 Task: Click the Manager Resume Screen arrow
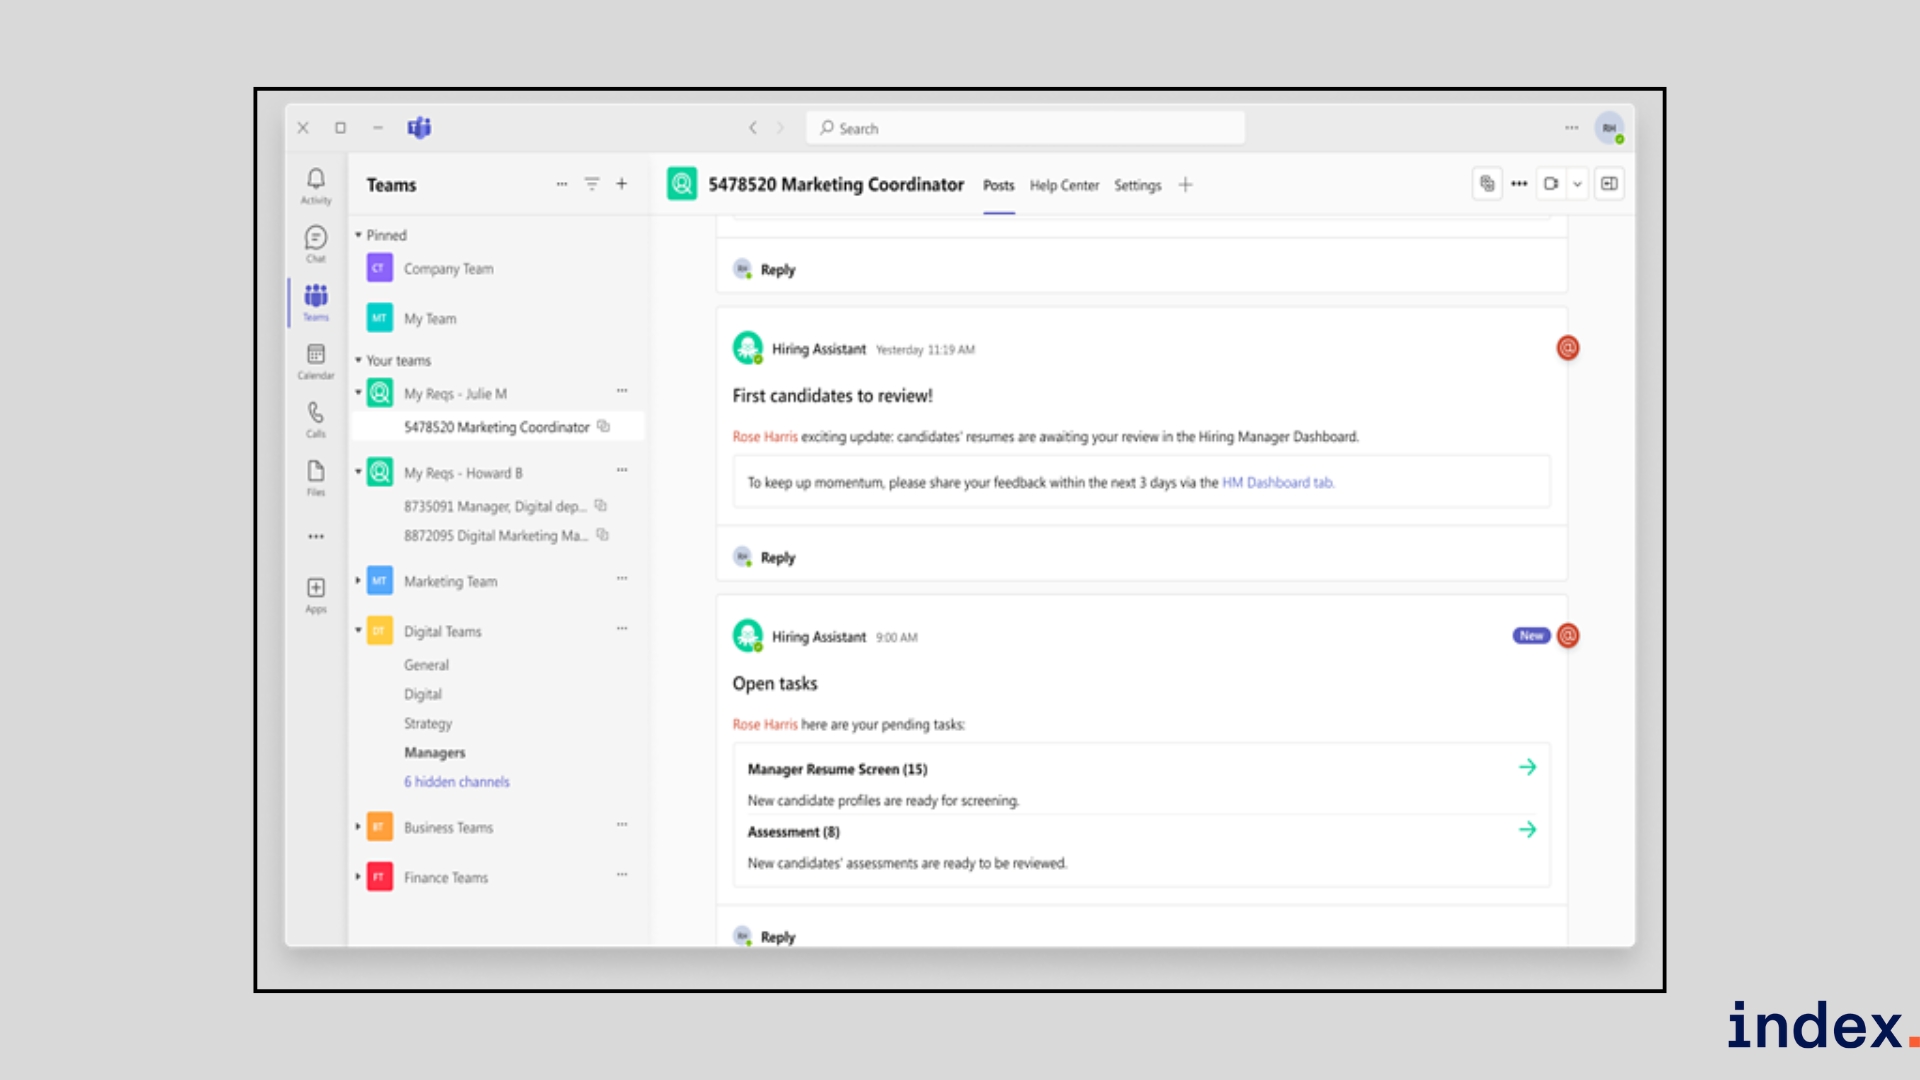(1527, 768)
